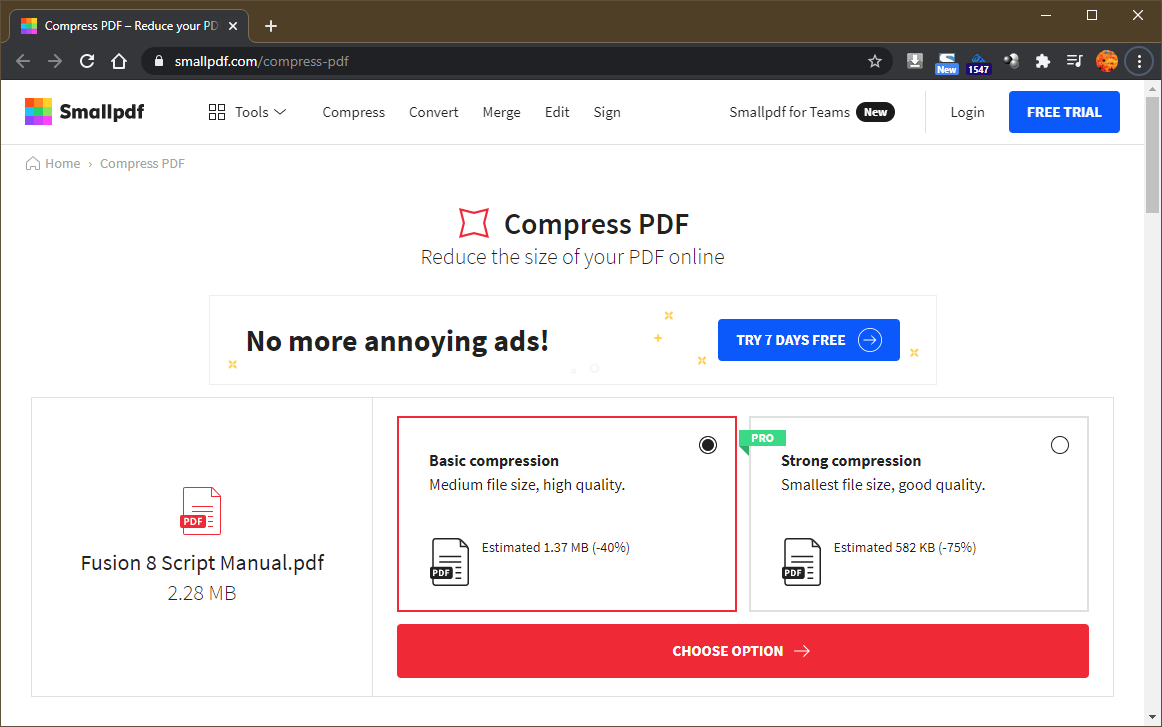The image size is (1162, 727).
Task: Click the Strong compression PDF file icon
Action: pos(802,562)
